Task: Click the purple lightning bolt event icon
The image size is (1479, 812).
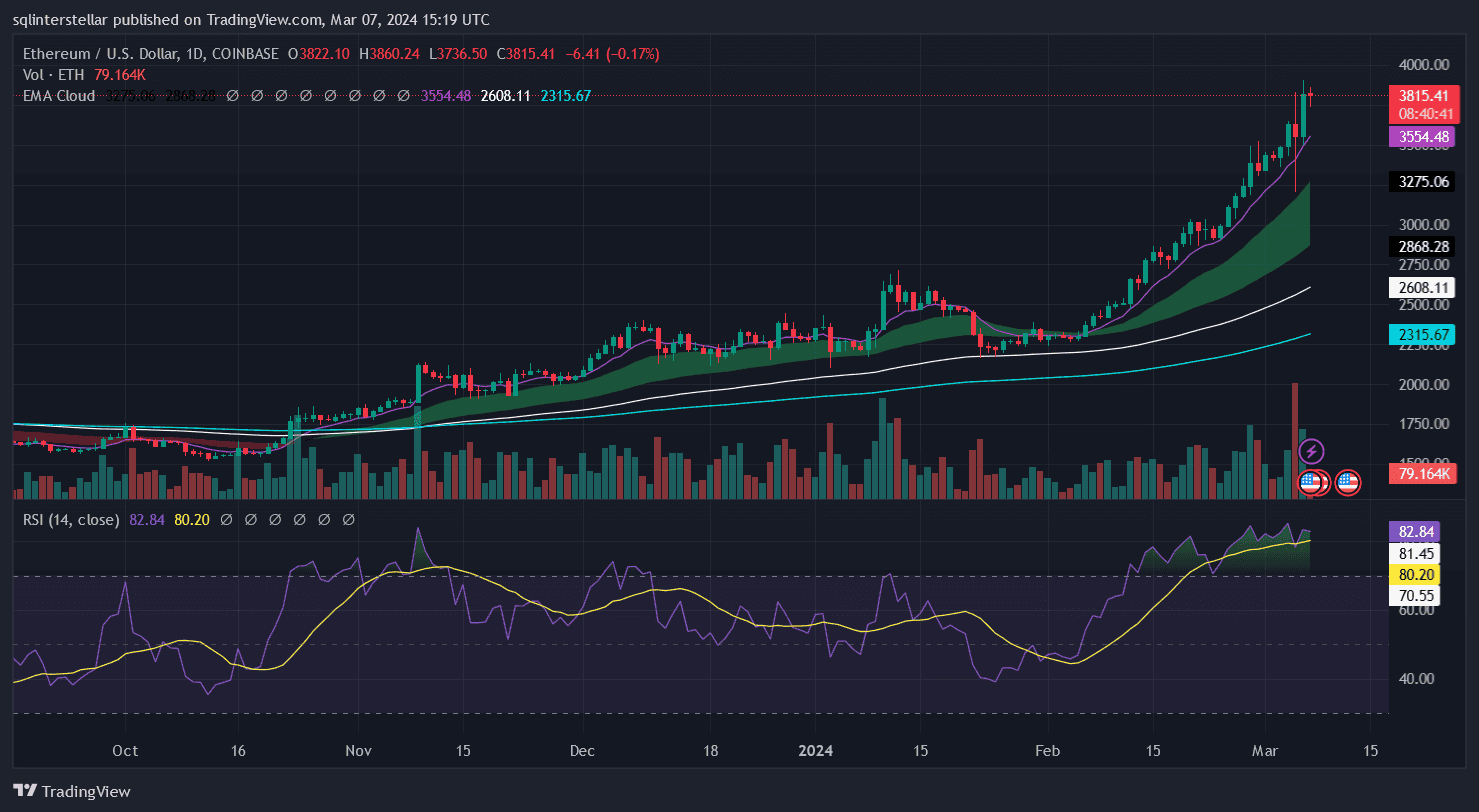Action: click(x=1311, y=452)
